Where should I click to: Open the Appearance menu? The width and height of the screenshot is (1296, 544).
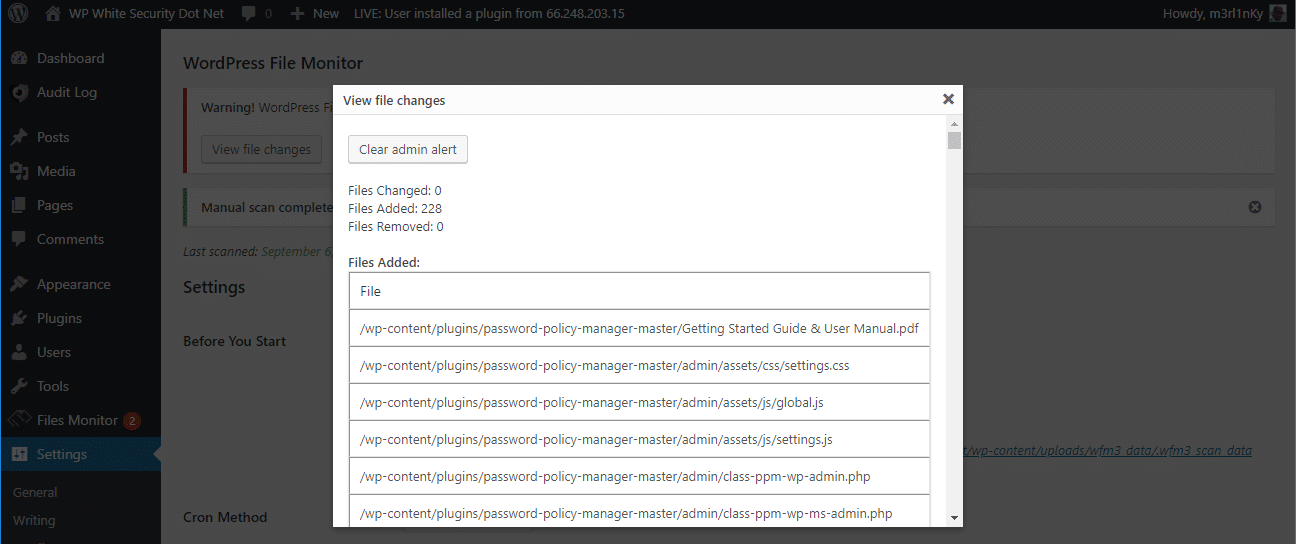(x=73, y=284)
